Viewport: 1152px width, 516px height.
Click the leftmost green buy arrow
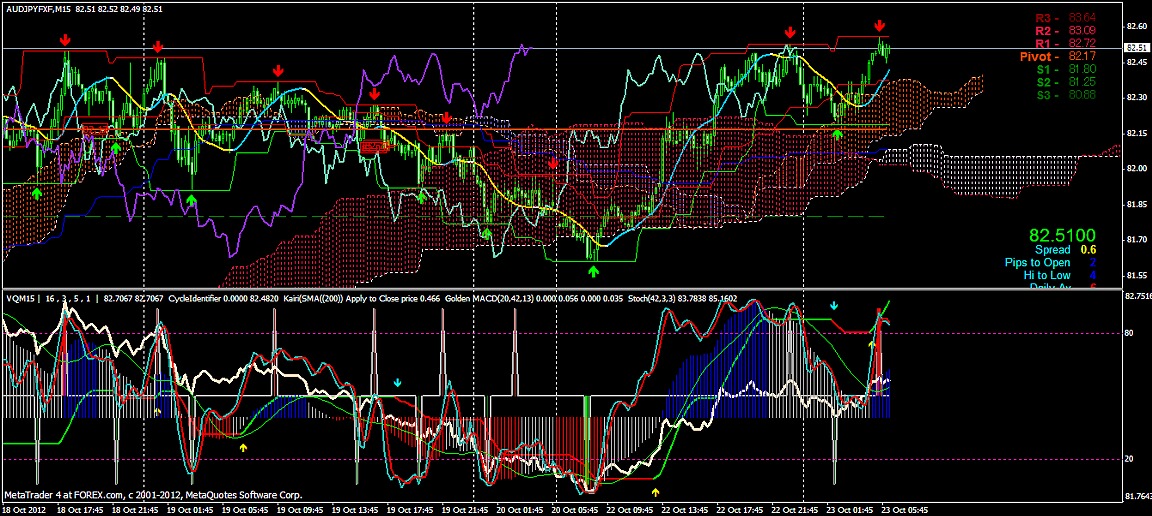(37, 192)
